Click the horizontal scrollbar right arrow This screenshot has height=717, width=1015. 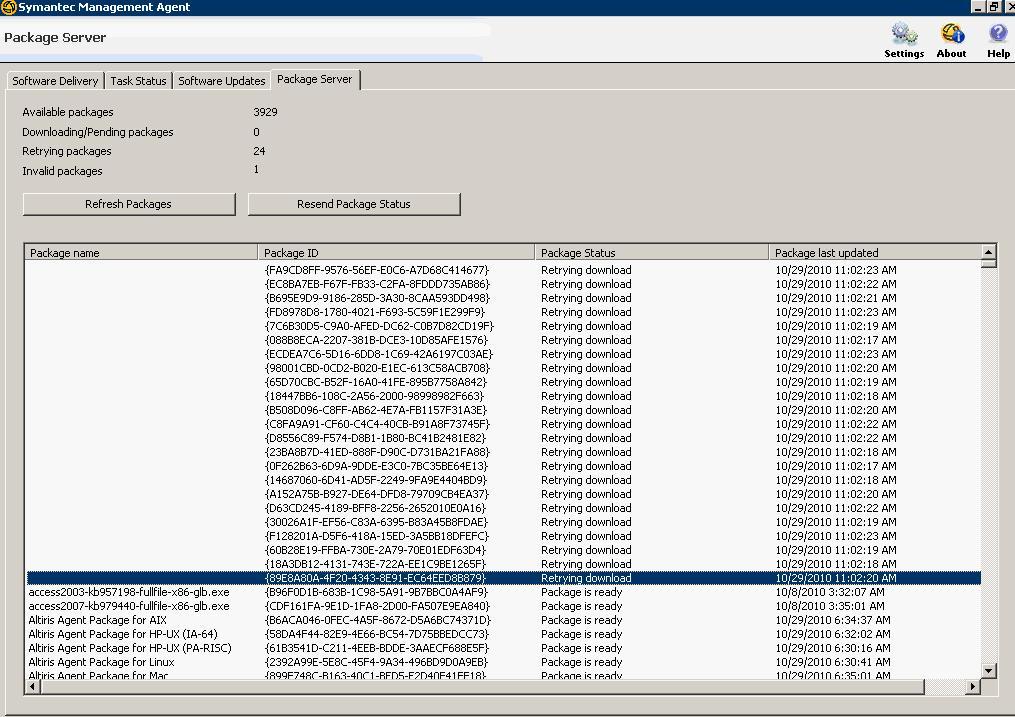973,686
